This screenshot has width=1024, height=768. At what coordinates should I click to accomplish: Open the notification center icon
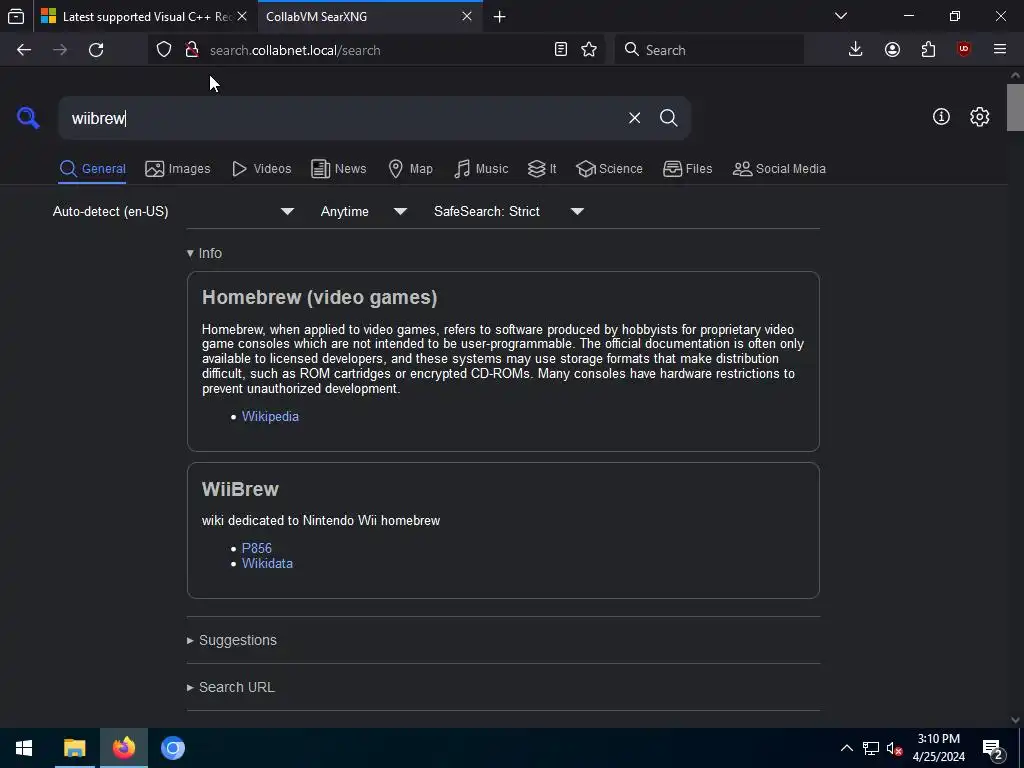(993, 748)
